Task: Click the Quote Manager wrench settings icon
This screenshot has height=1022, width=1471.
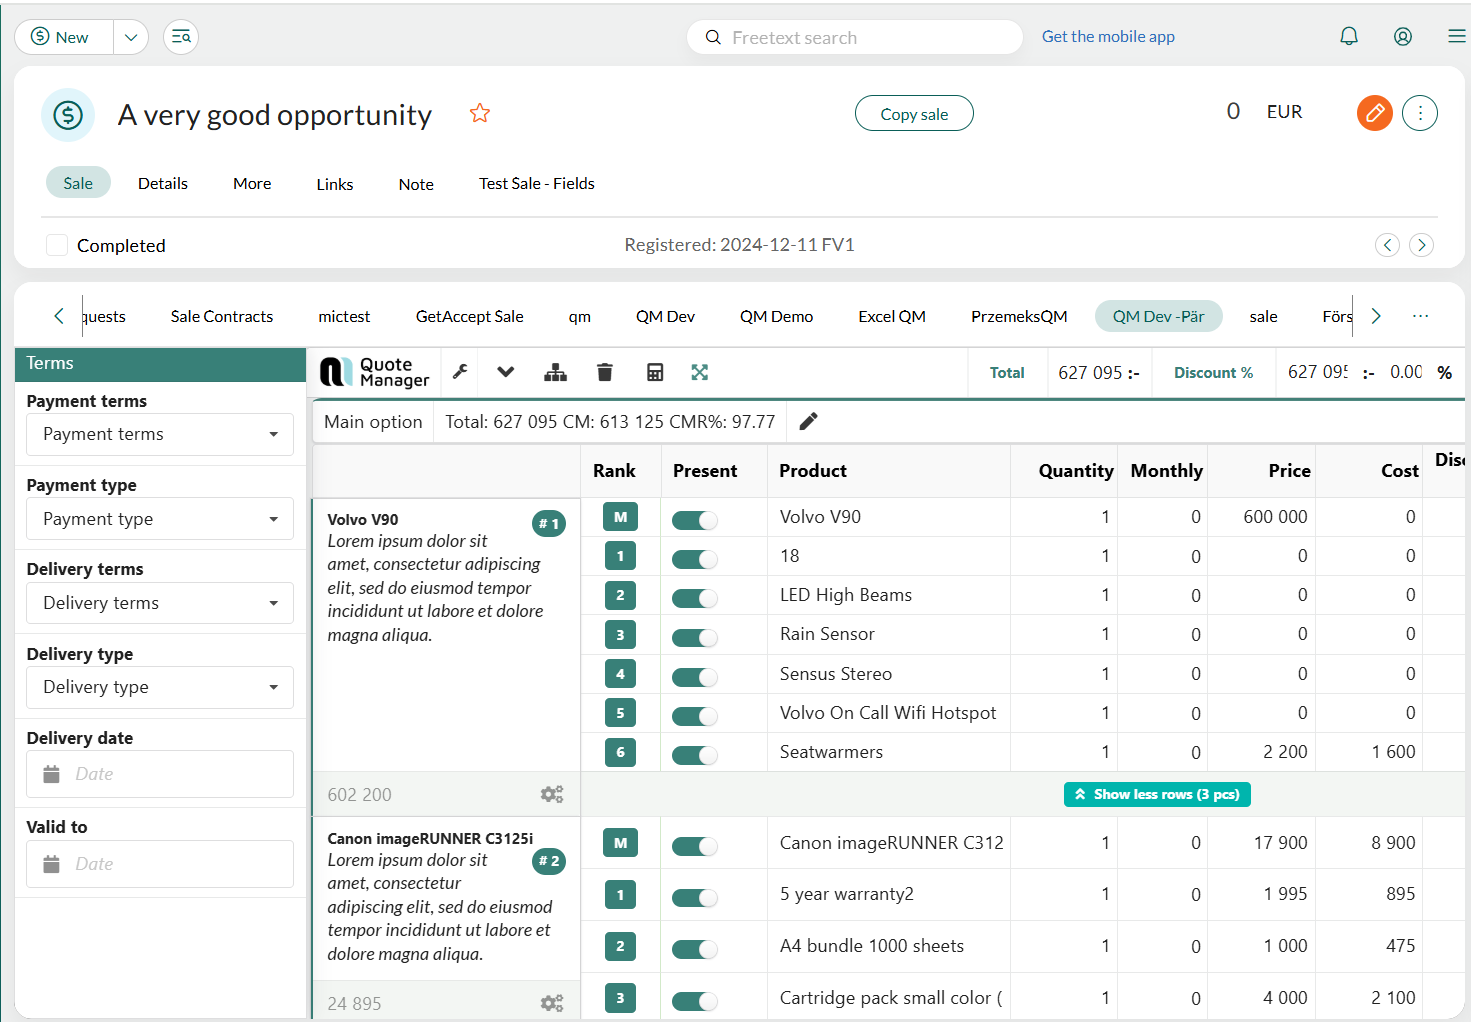Action: tap(461, 372)
